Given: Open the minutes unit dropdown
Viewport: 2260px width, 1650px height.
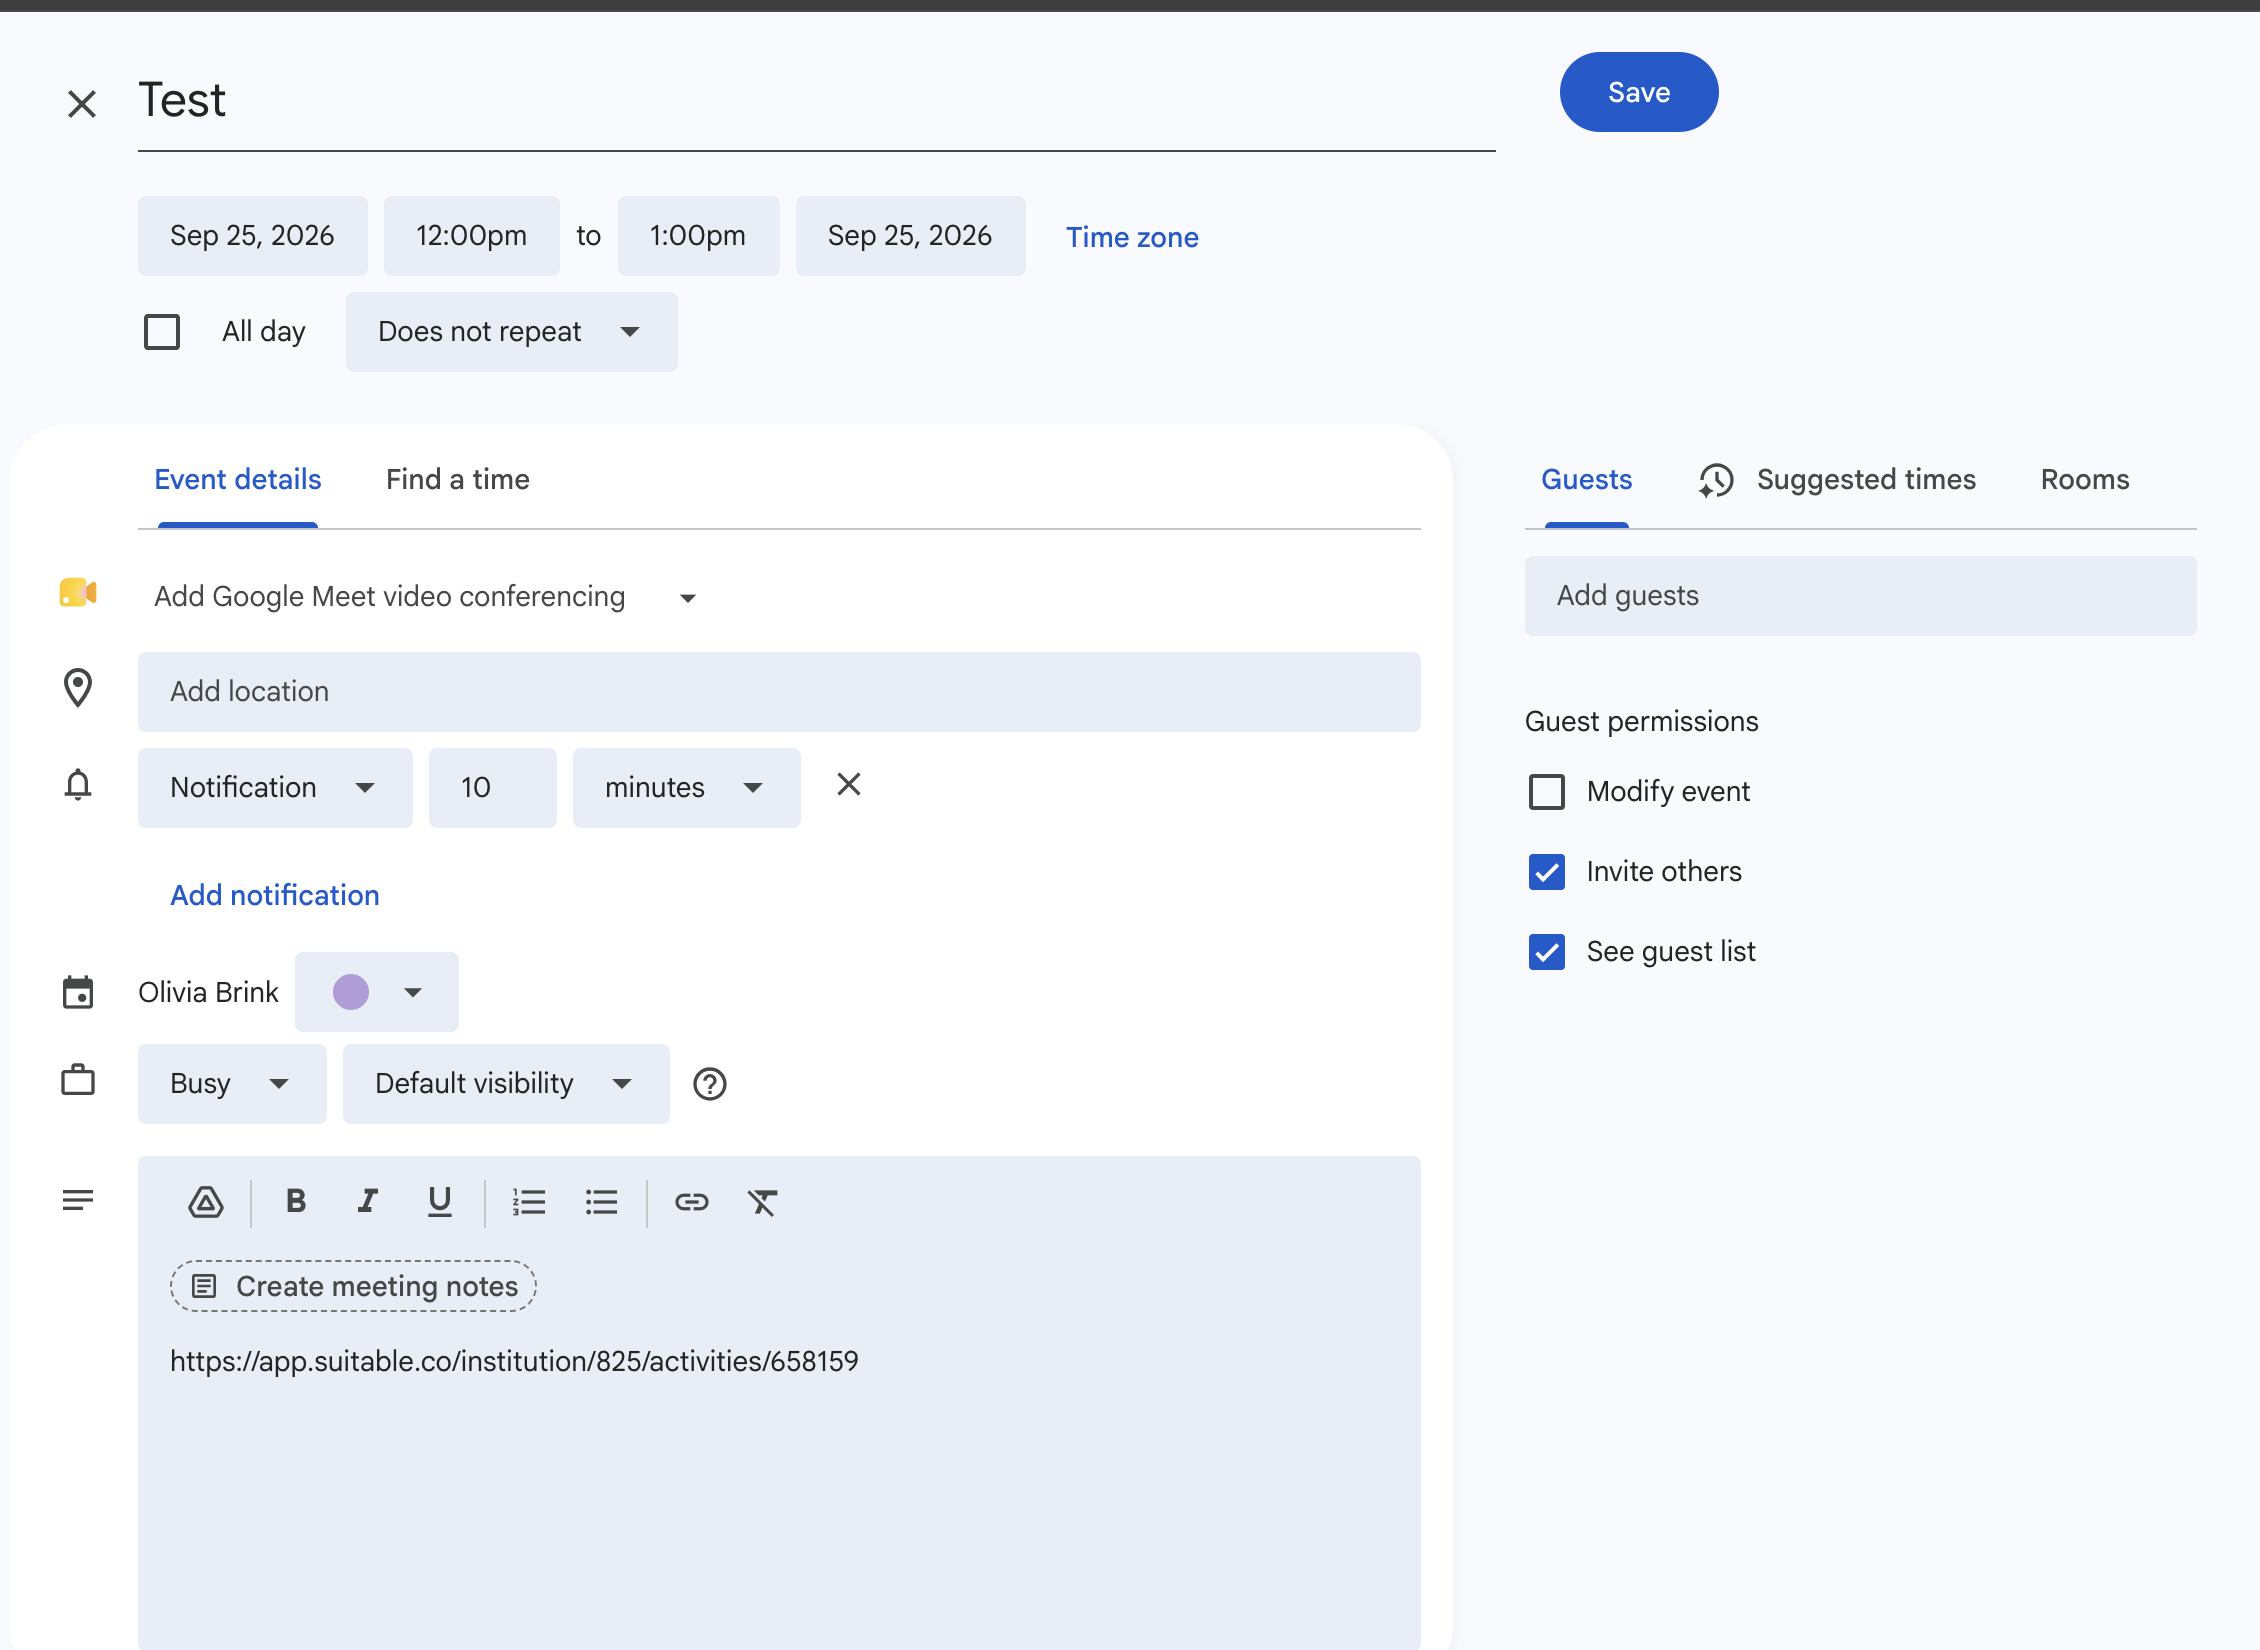Looking at the screenshot, I should click(686, 788).
